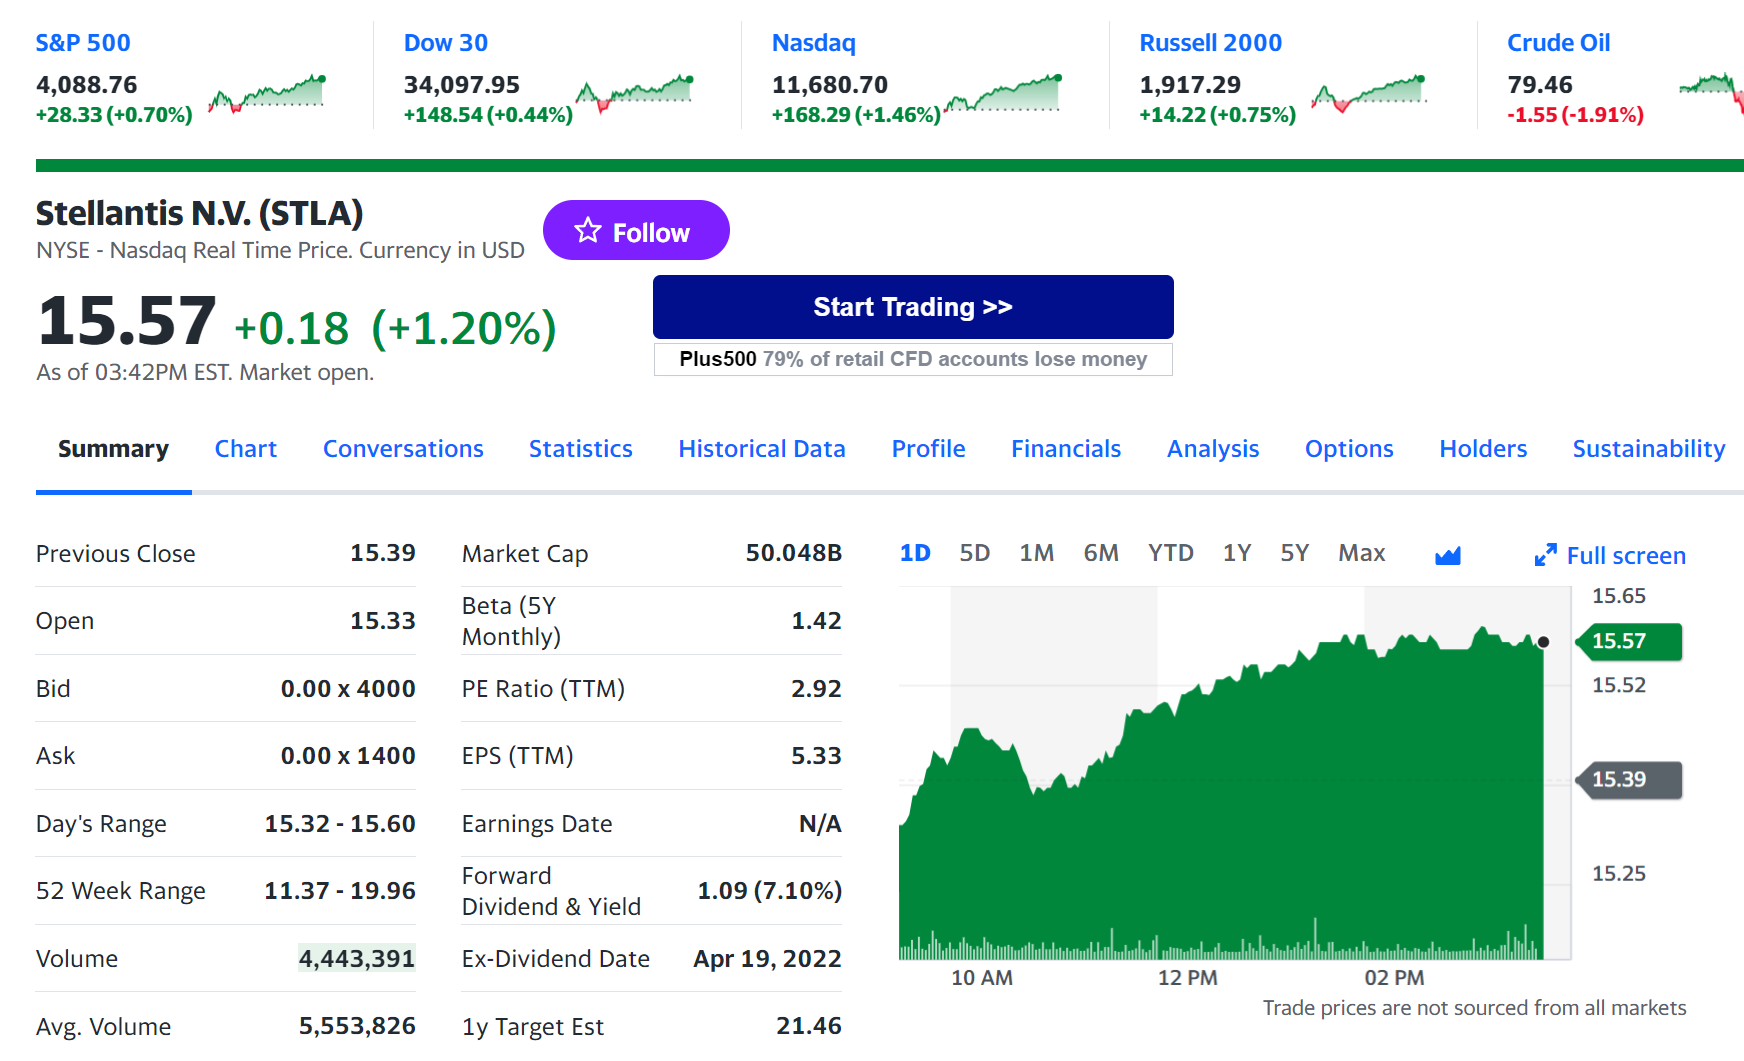Select the Summary tab
This screenshot has width=1744, height=1061.
click(x=113, y=449)
